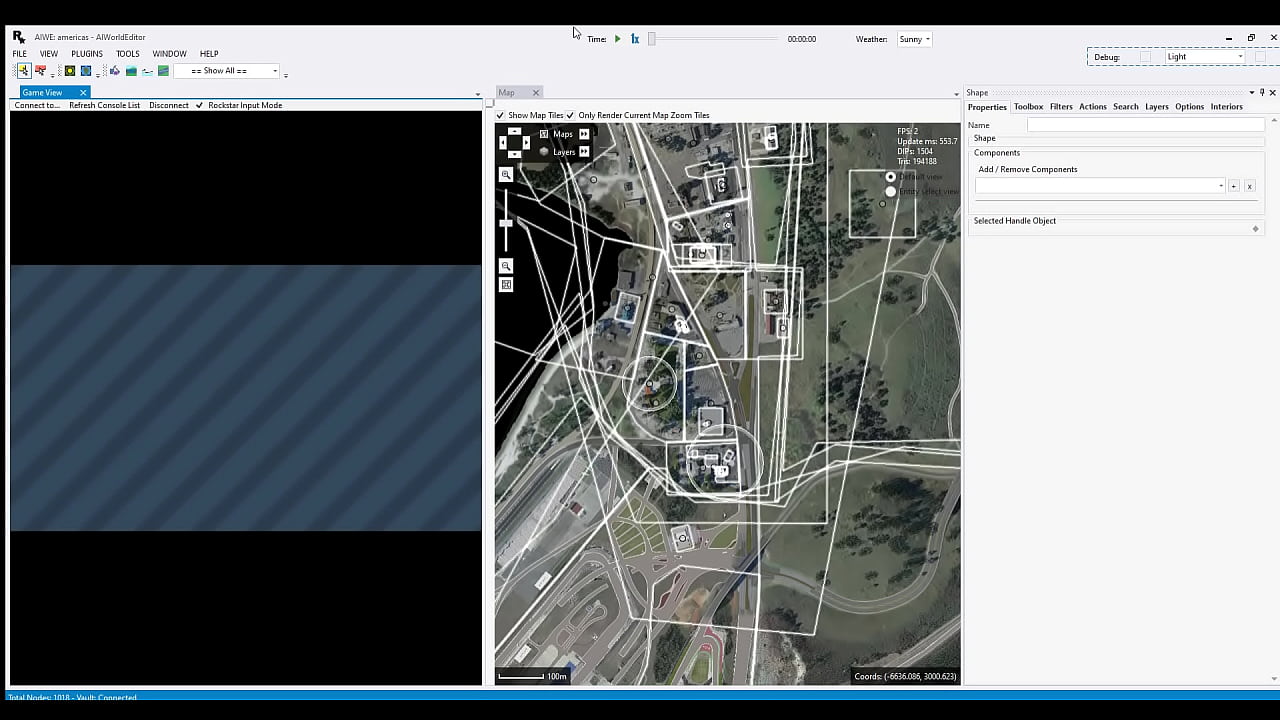Click the Time slider track
This screenshot has height=720, width=1280.
[715, 39]
